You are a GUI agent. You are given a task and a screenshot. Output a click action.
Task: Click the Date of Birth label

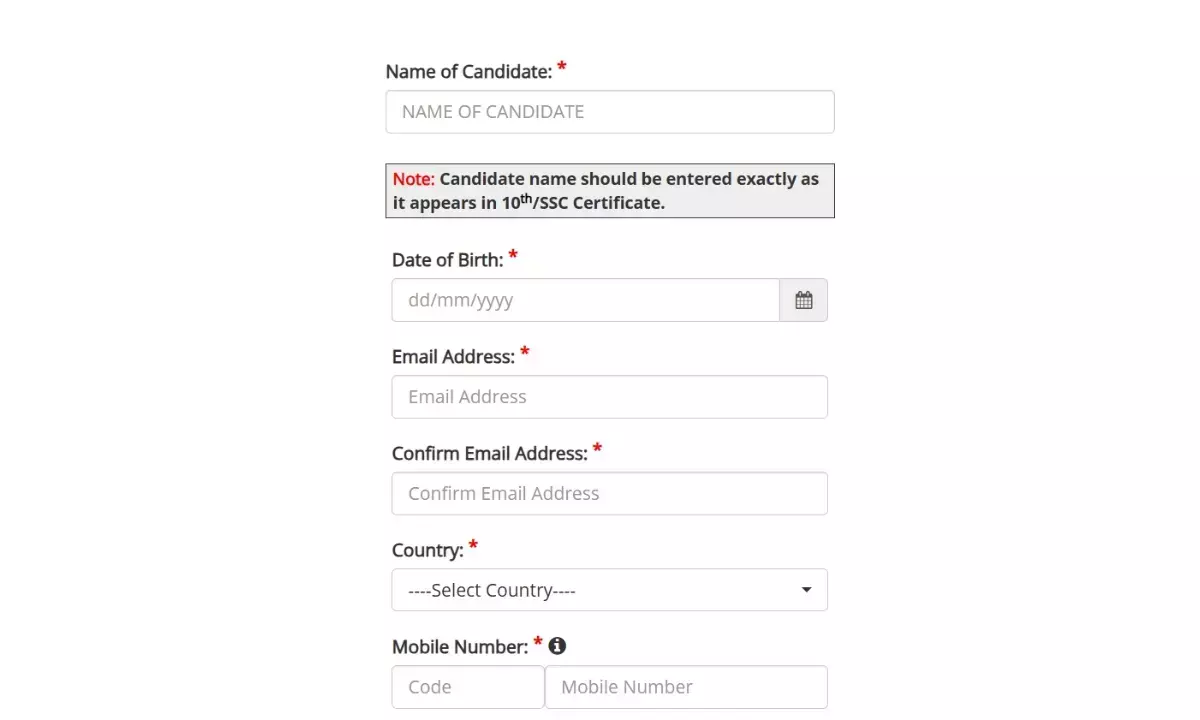447,260
